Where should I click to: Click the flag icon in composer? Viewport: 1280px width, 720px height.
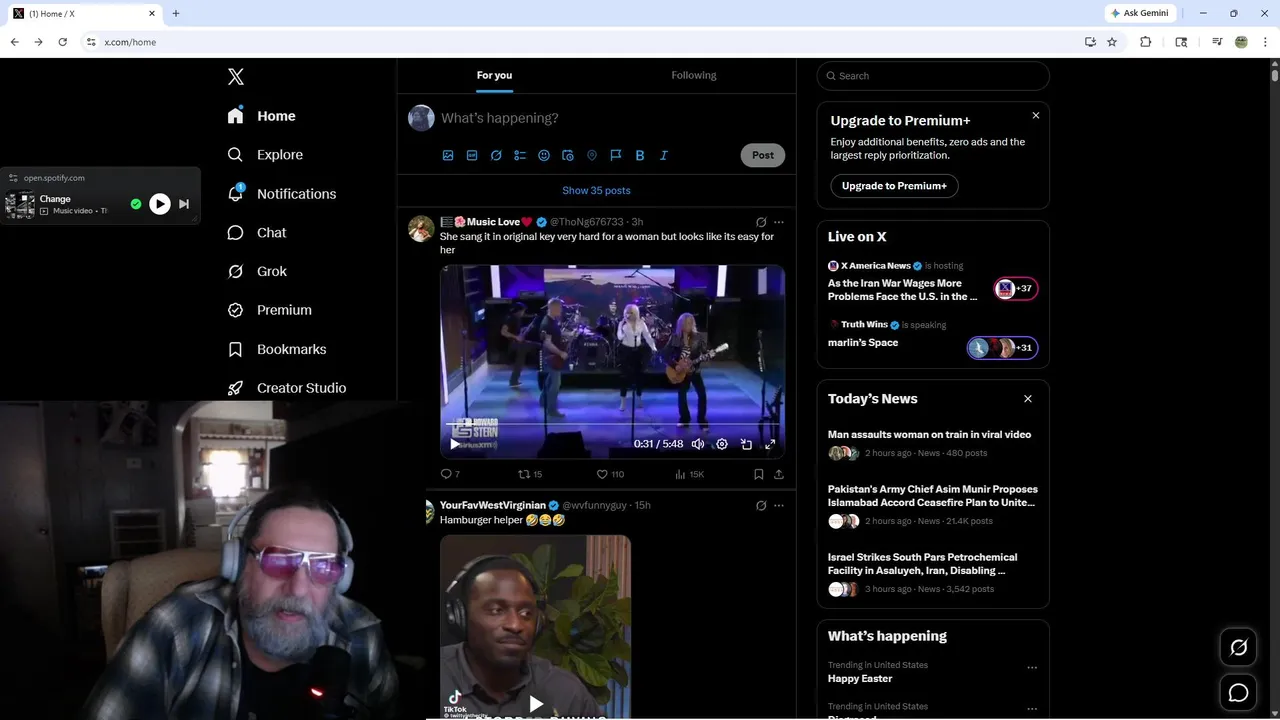[x=616, y=155]
